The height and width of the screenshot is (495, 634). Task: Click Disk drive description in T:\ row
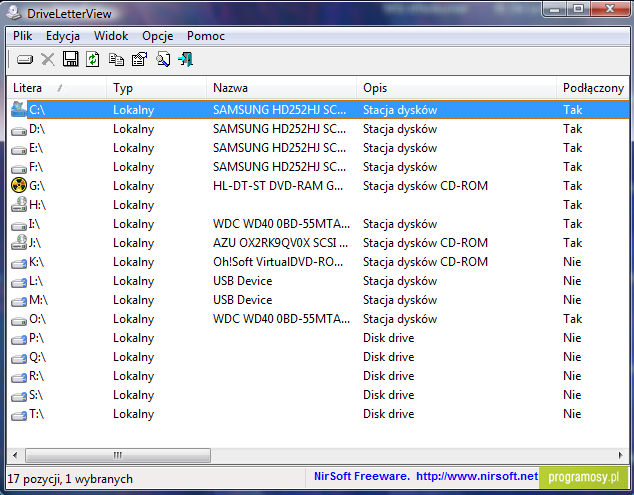tap(389, 414)
